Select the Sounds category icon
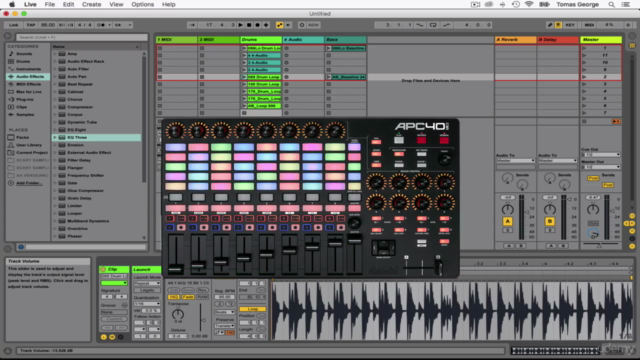The width and height of the screenshot is (640, 360). point(11,53)
